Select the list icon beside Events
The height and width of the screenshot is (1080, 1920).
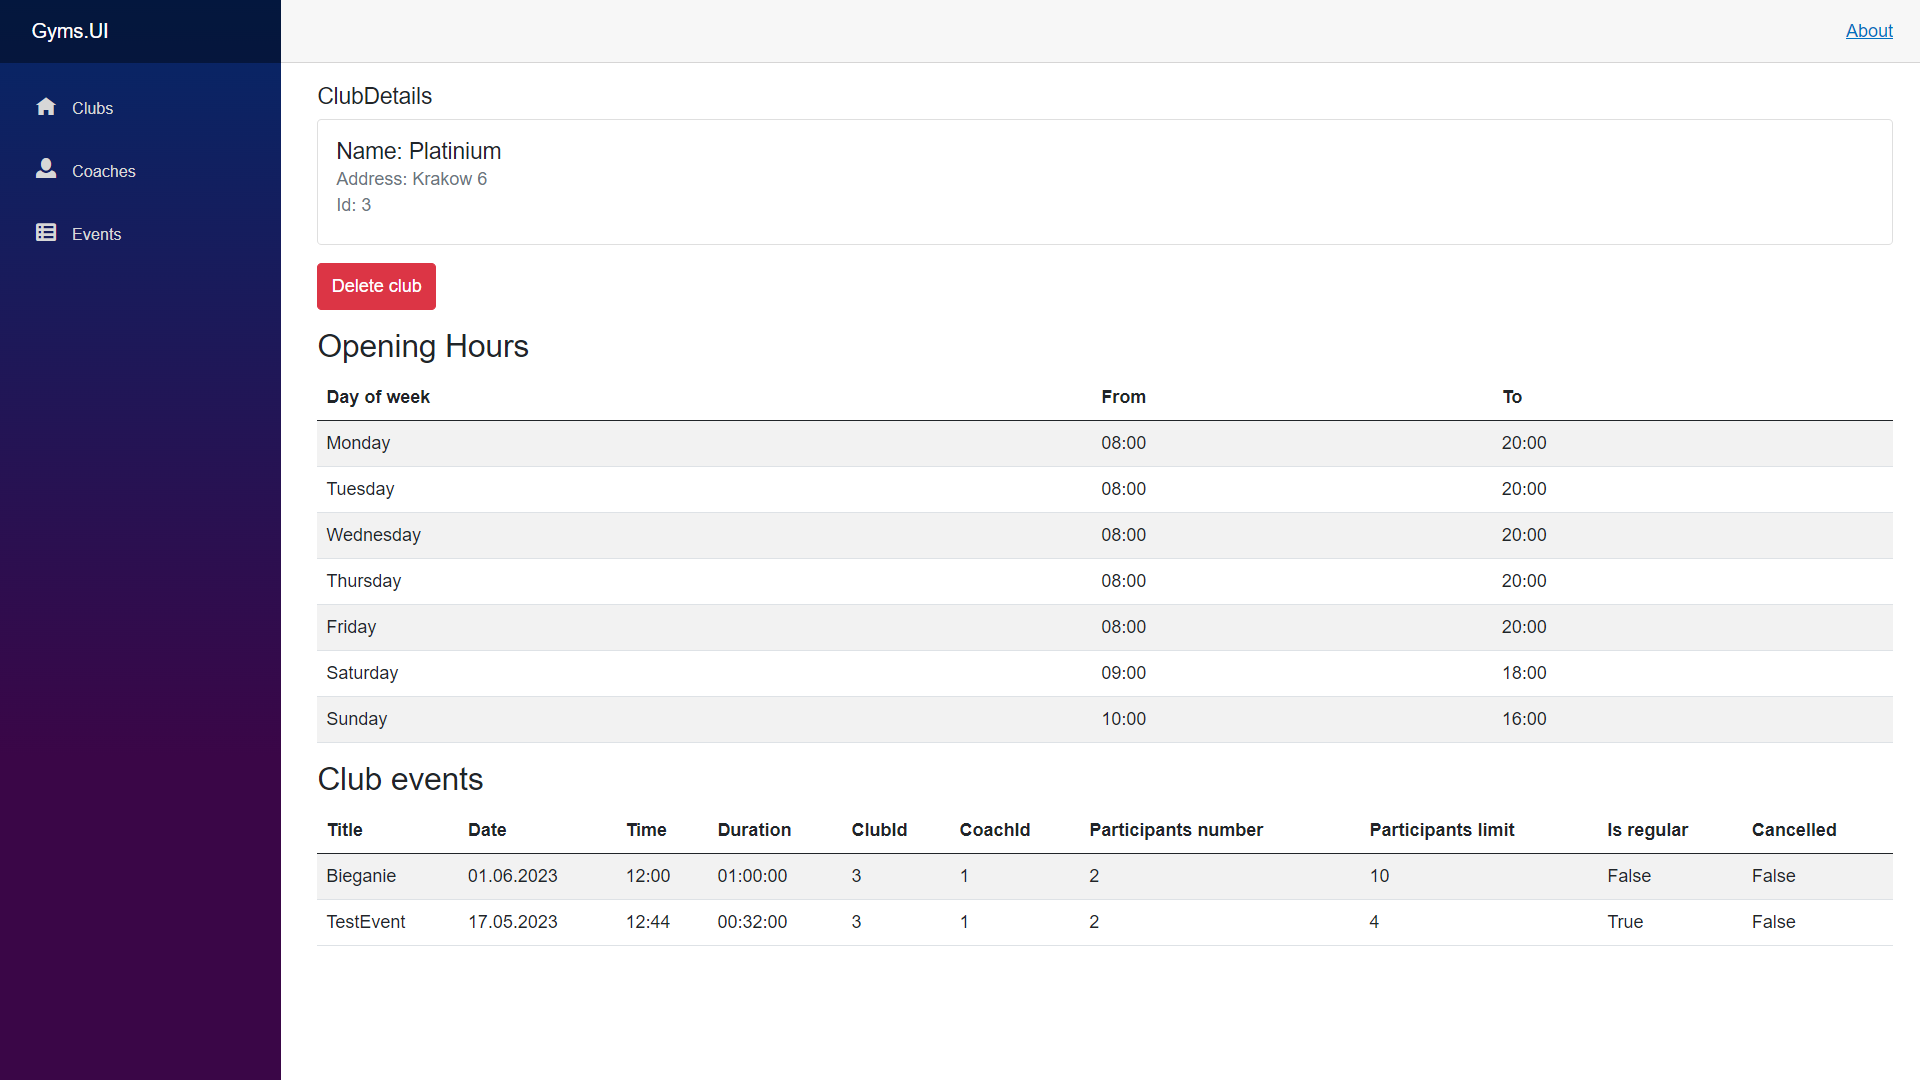click(46, 232)
